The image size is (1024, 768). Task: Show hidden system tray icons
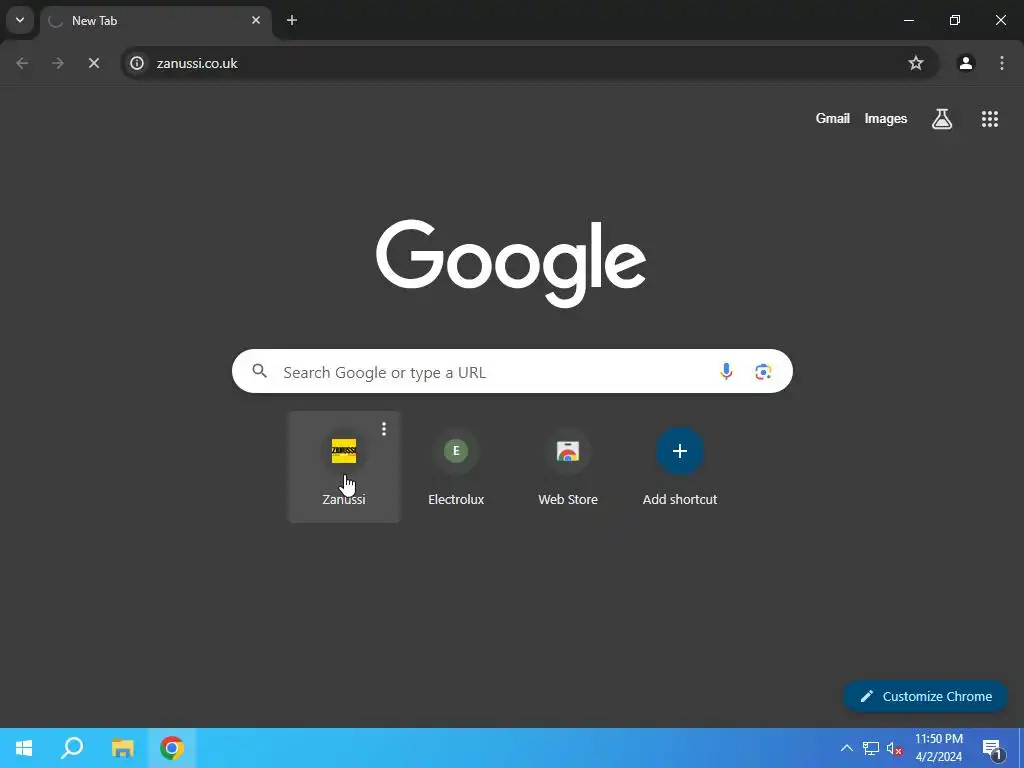[x=846, y=748]
